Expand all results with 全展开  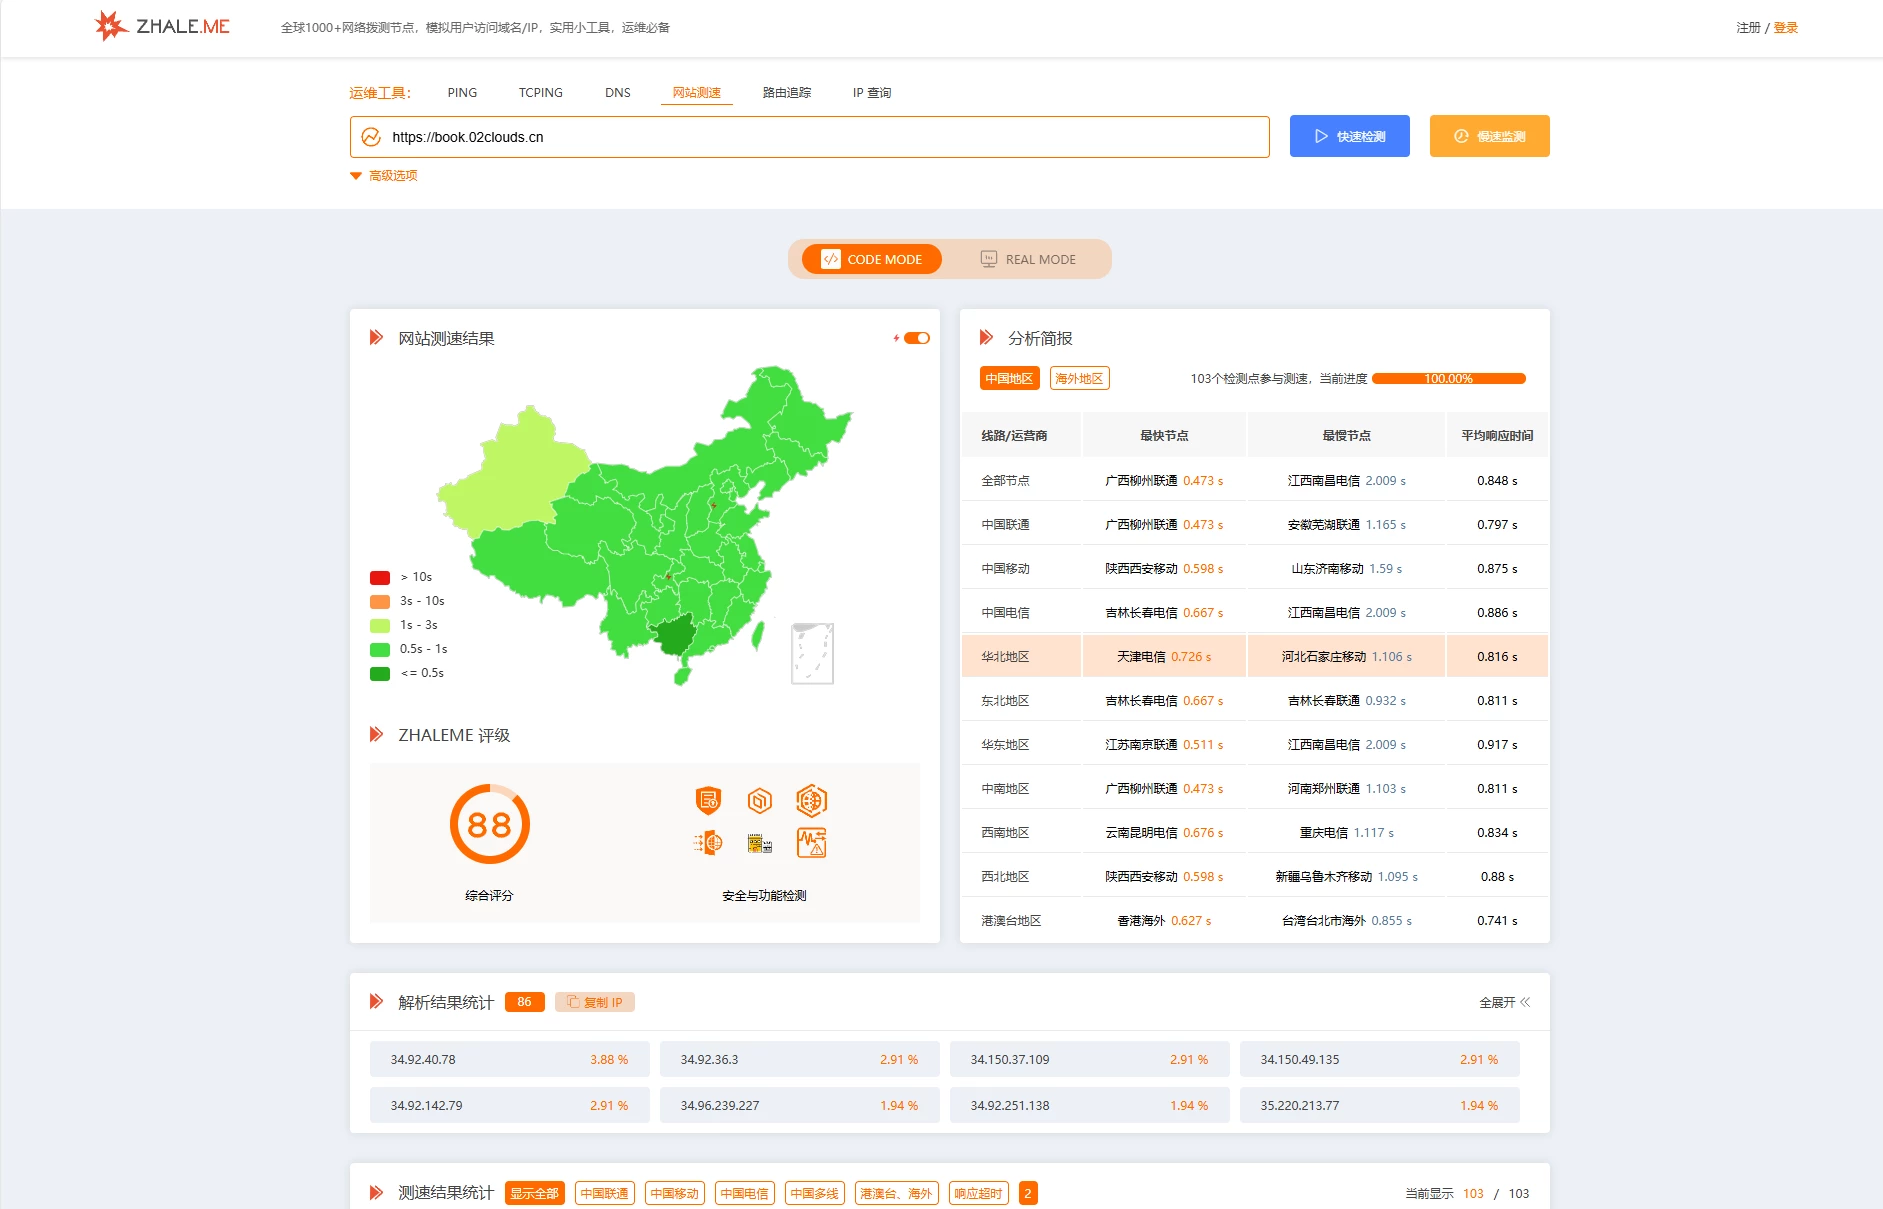pos(1504,1002)
